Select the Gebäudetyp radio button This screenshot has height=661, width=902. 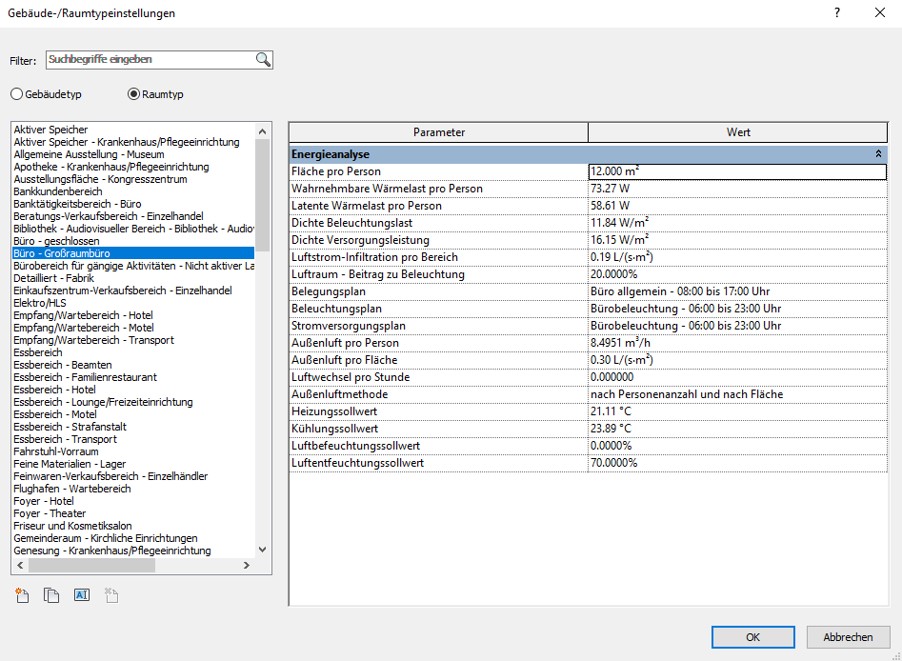[x=16, y=94]
